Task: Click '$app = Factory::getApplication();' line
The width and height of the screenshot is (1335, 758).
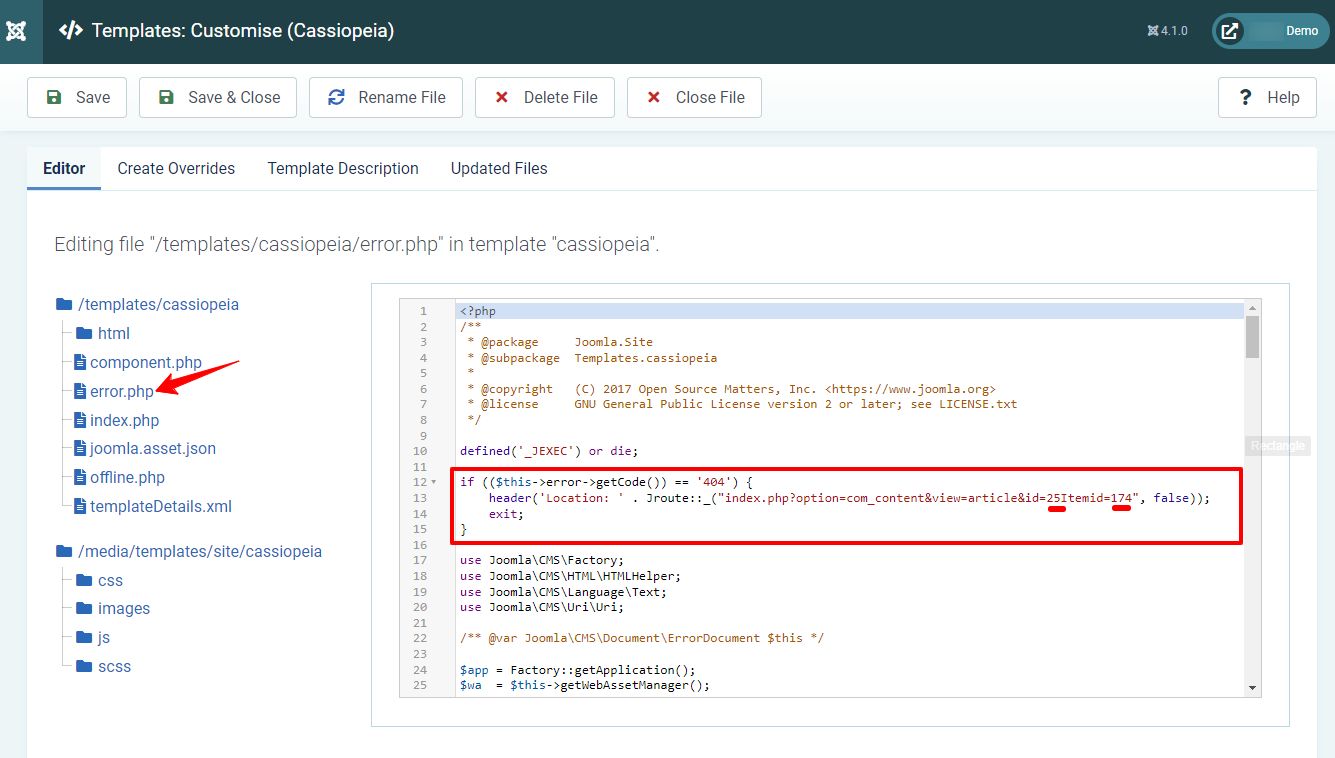Action: tap(577, 669)
